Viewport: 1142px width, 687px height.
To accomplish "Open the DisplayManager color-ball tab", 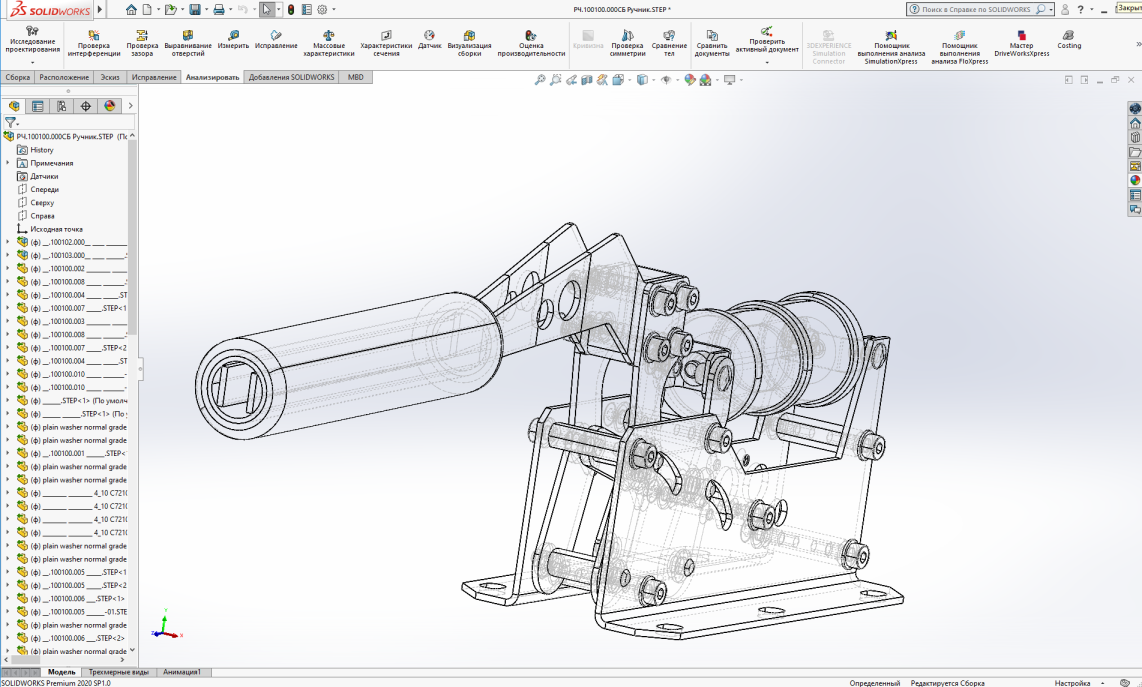I will click(109, 106).
